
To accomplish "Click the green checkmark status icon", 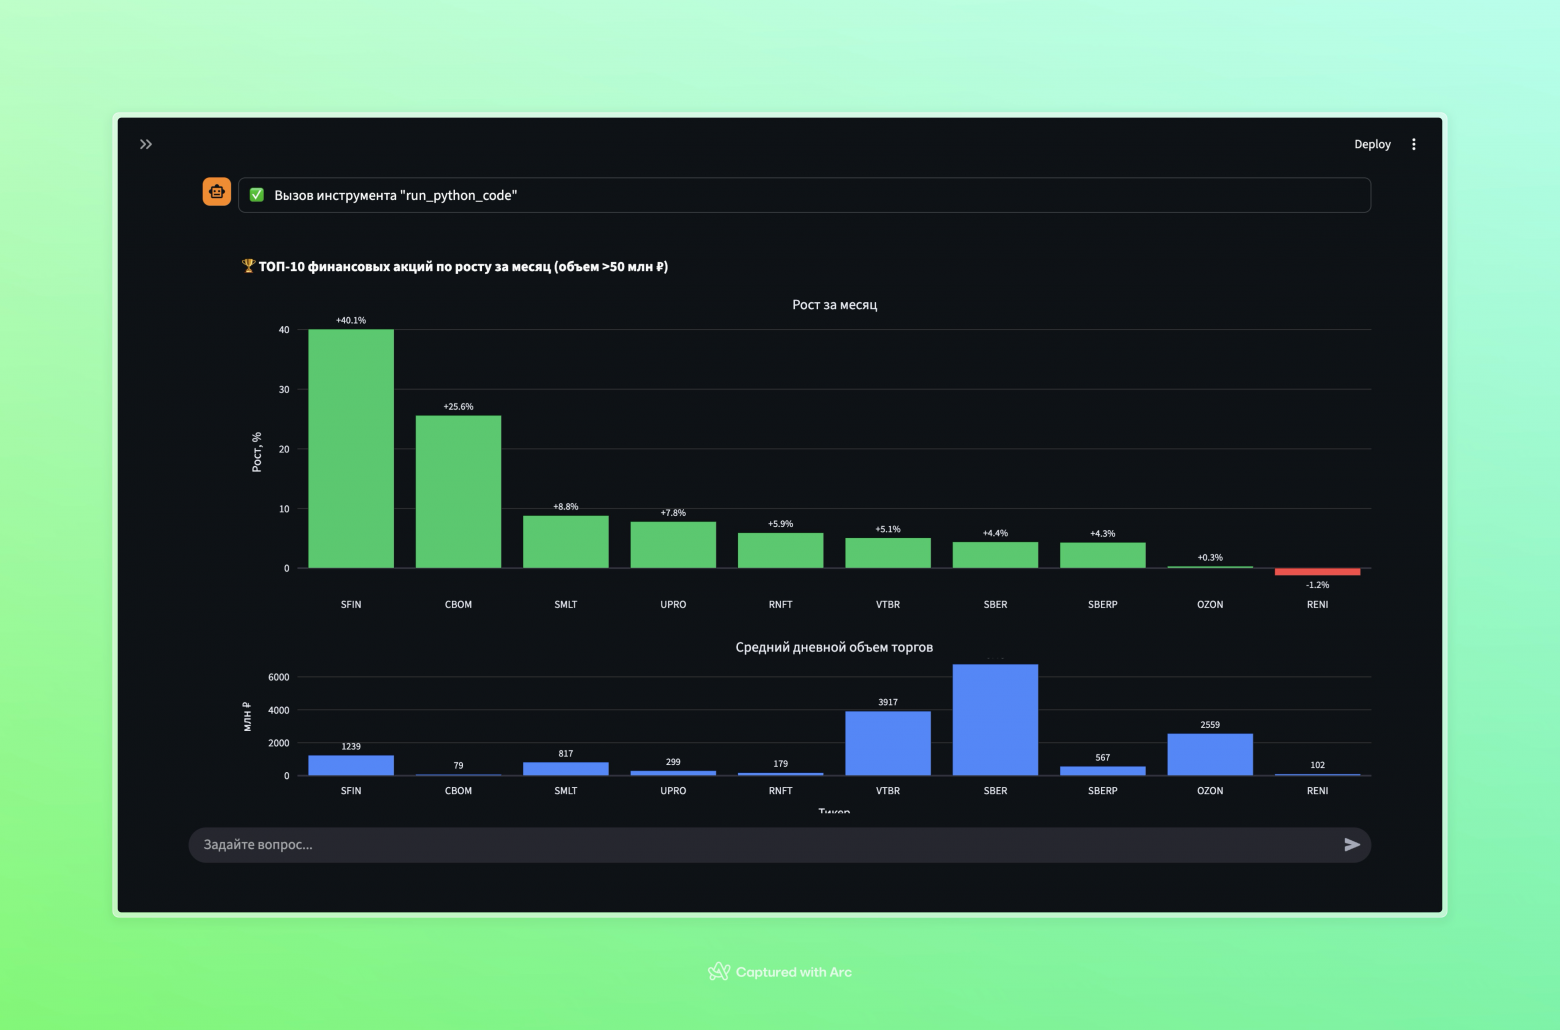I will [257, 195].
